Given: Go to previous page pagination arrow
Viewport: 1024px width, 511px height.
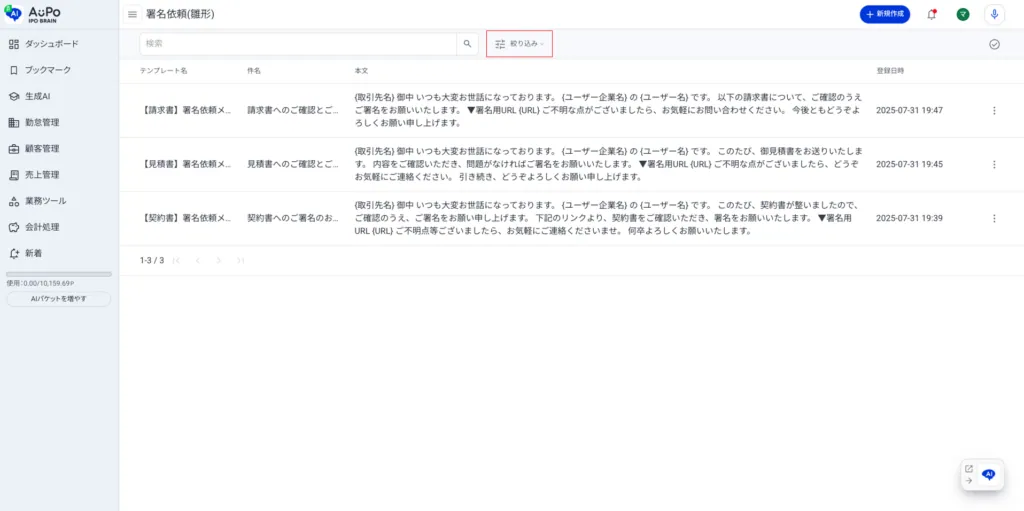Looking at the screenshot, I should pyautogui.click(x=197, y=260).
